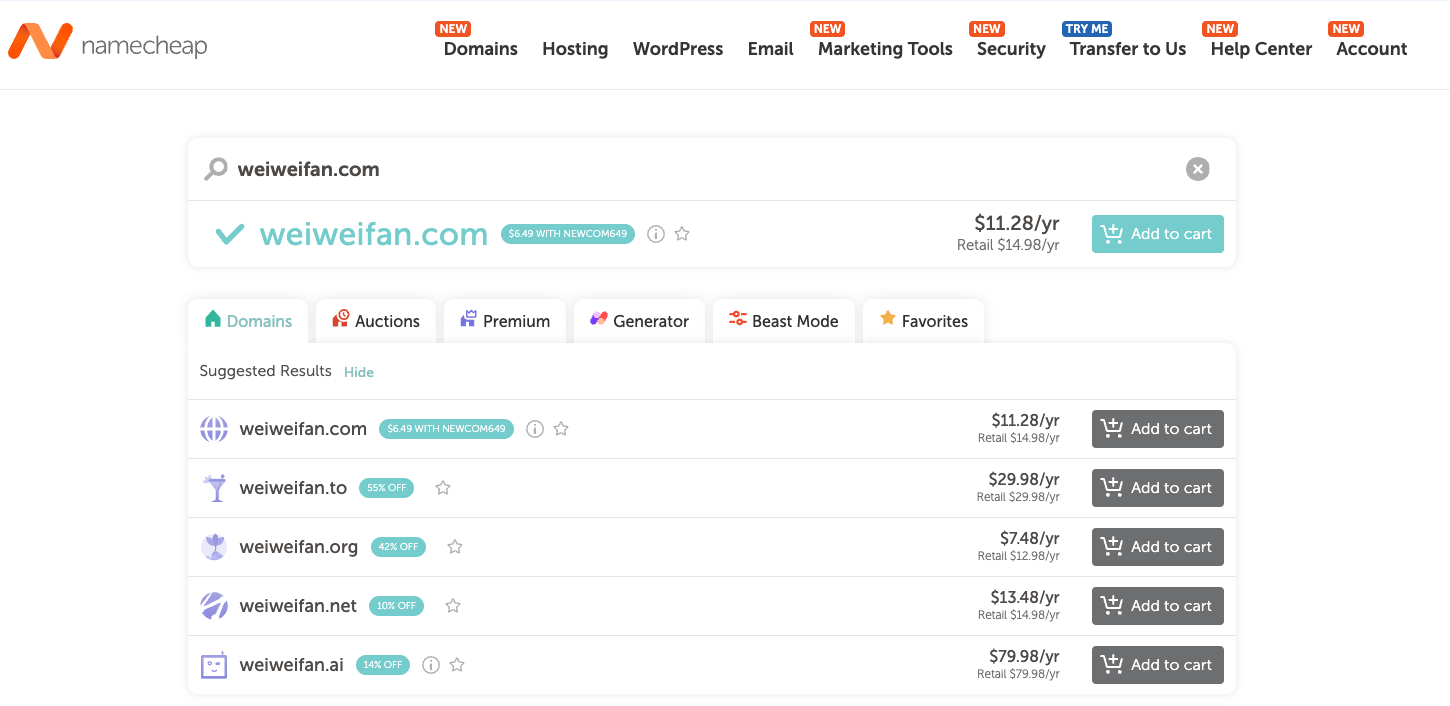
Task: Expand the Hosting menu in header
Action: pos(575,49)
